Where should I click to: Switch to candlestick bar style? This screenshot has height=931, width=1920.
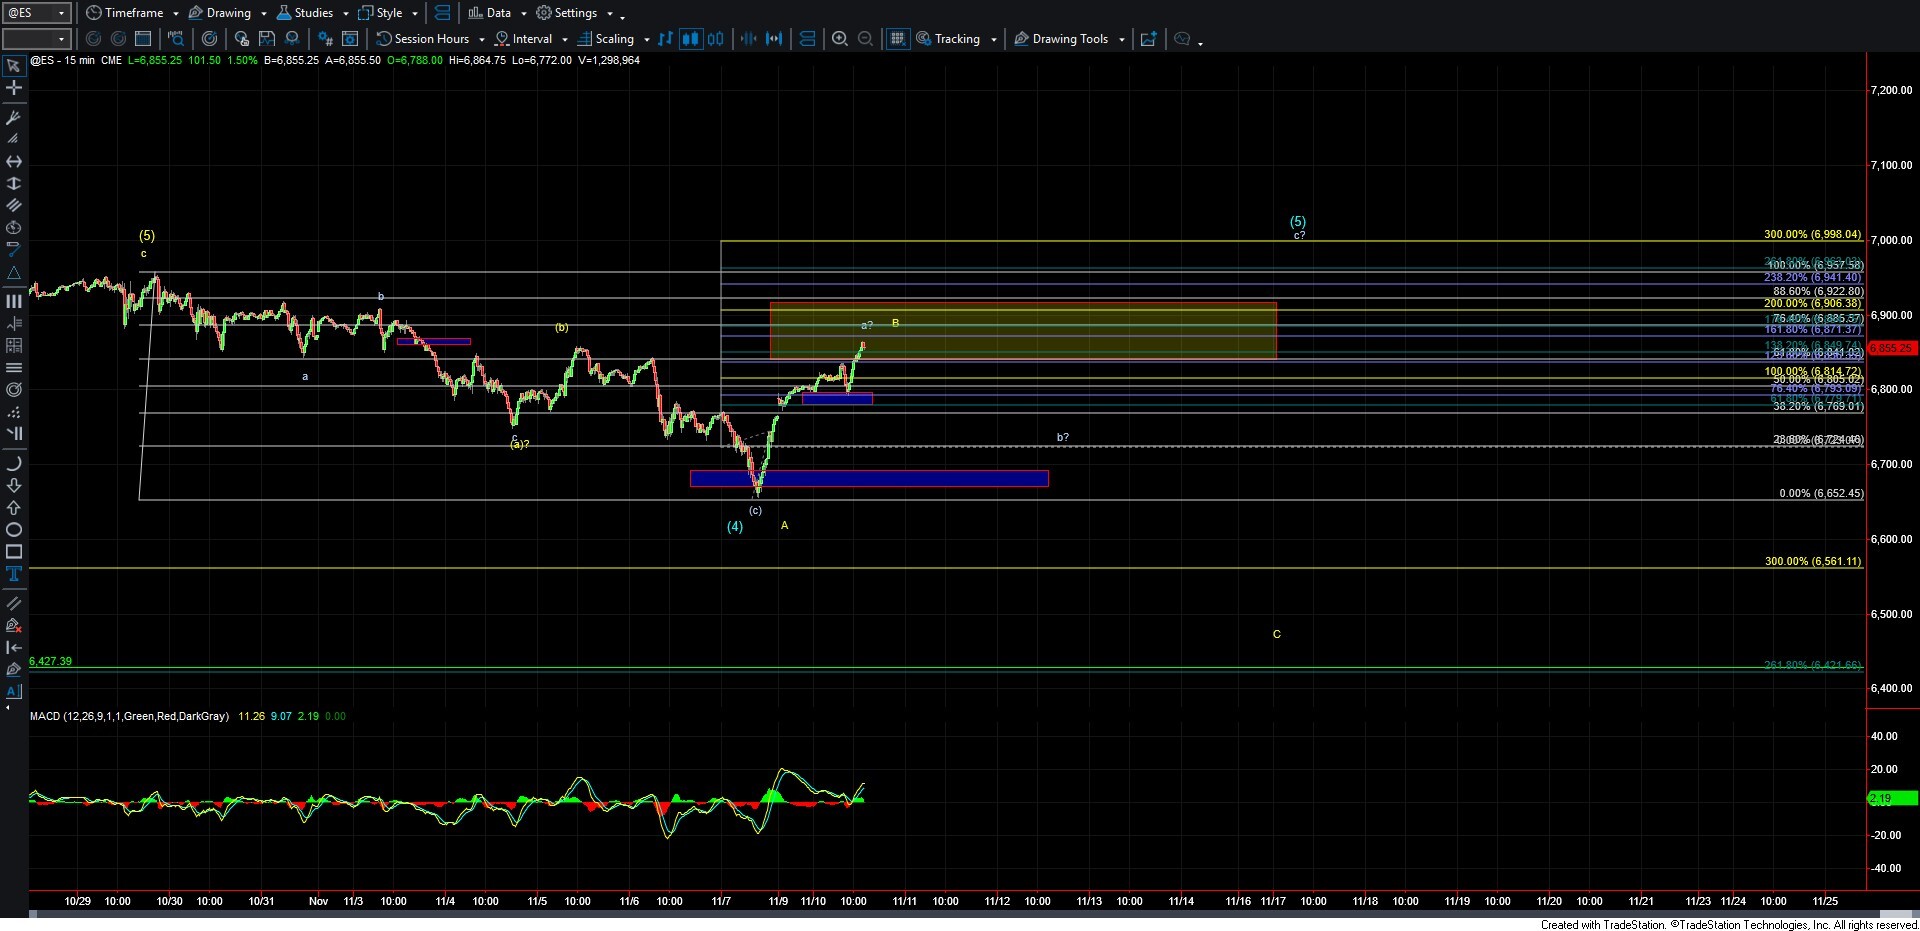pyautogui.click(x=690, y=39)
